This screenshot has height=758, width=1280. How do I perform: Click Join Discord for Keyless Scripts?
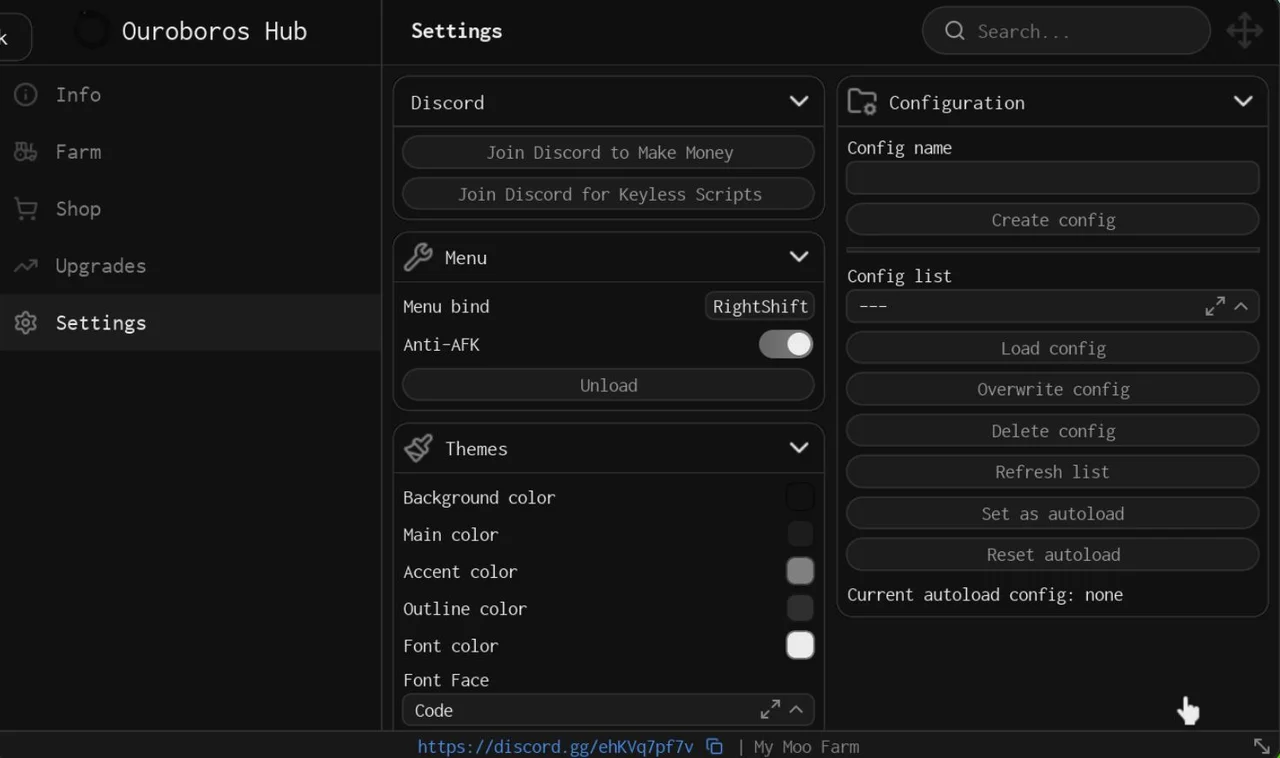[x=608, y=194]
